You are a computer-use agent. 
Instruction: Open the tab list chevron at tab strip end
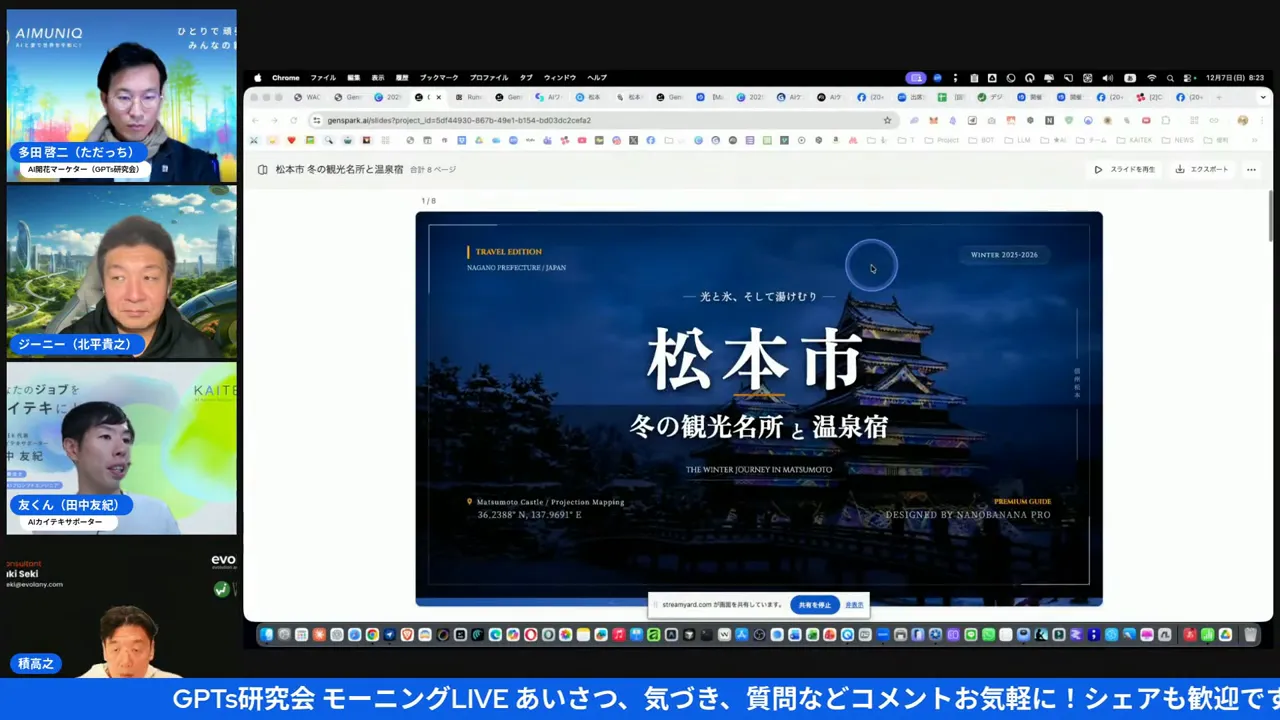click(1262, 97)
